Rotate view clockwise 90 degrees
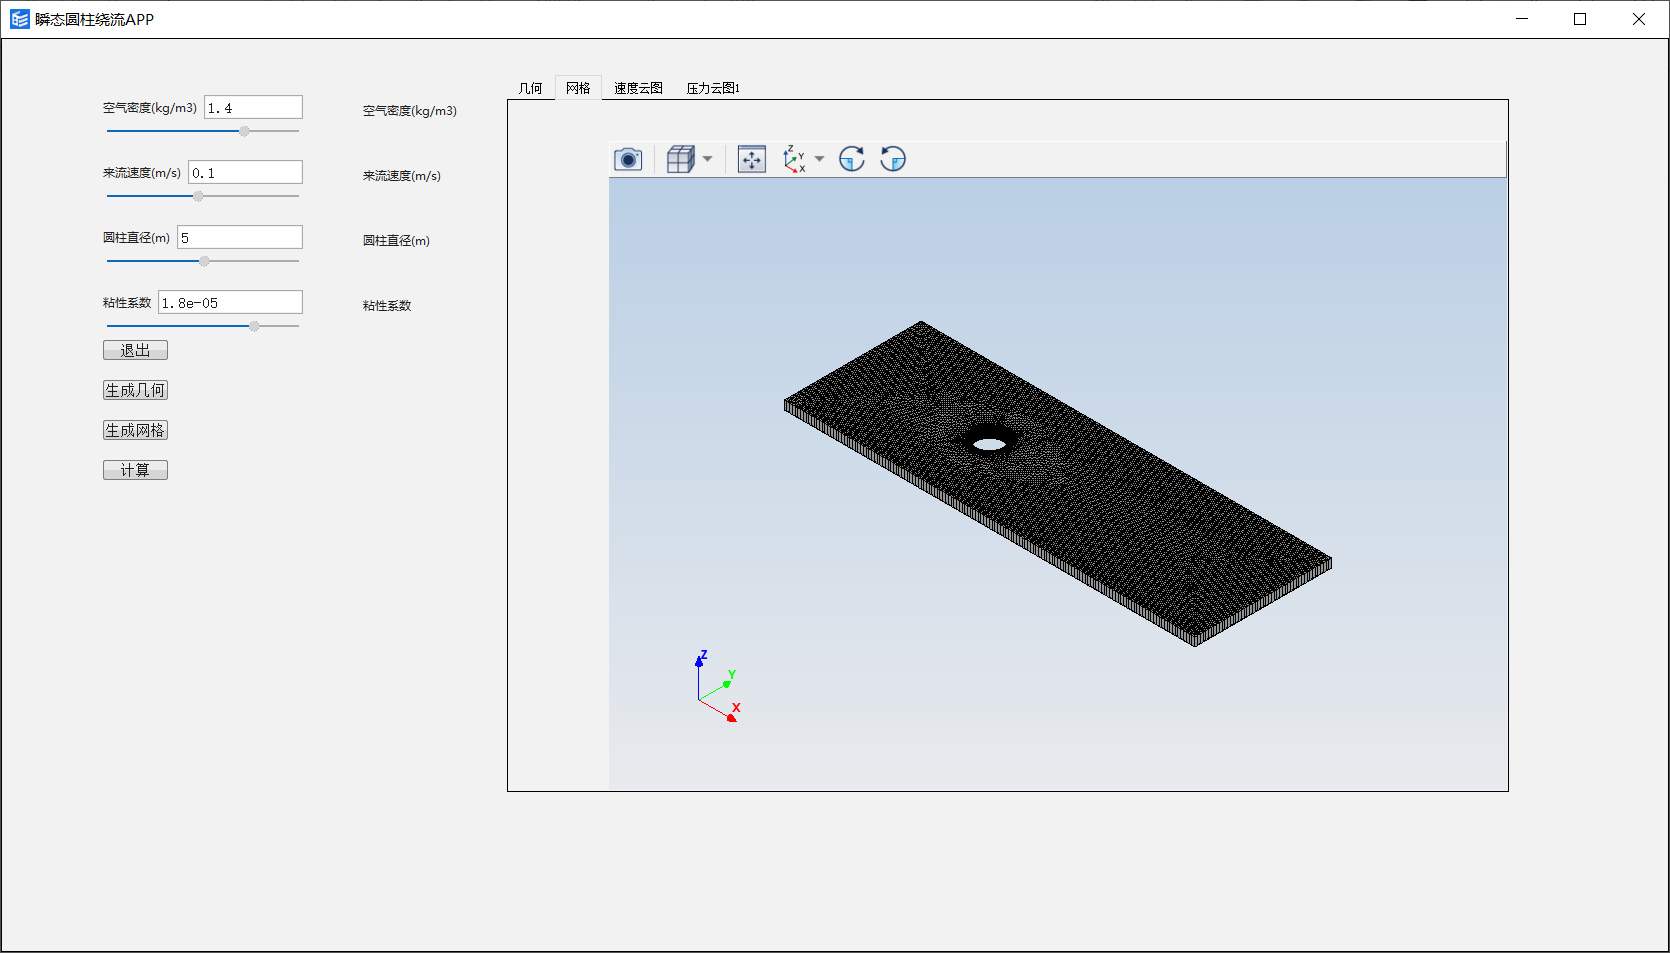Screen dimensions: 1670x953 (851, 159)
